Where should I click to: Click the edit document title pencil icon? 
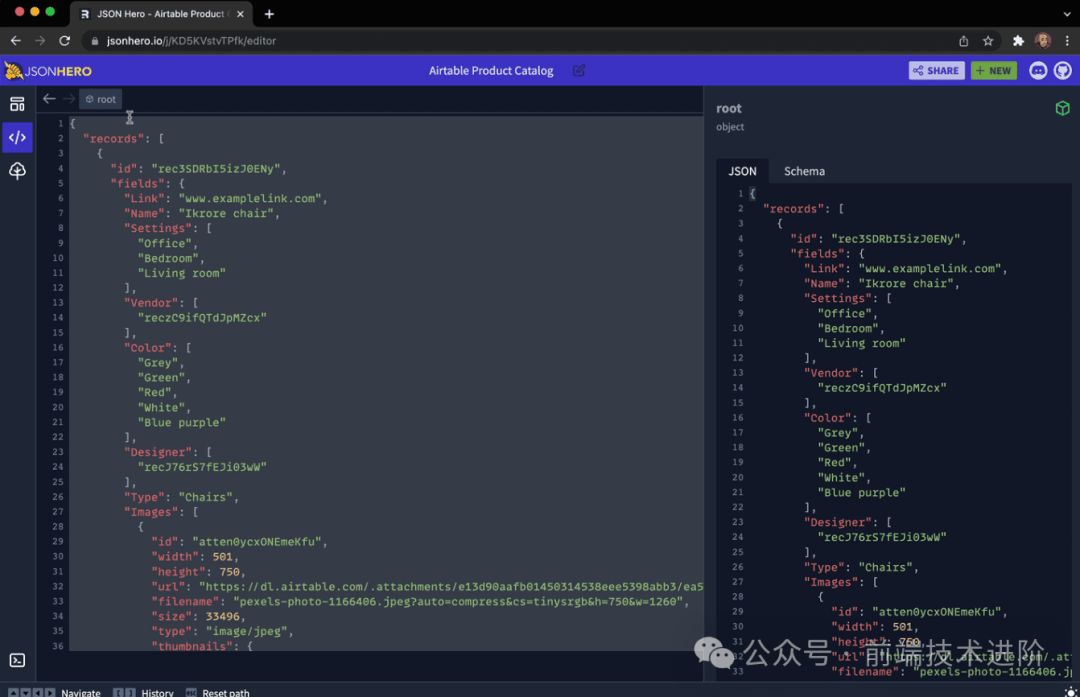click(x=579, y=71)
